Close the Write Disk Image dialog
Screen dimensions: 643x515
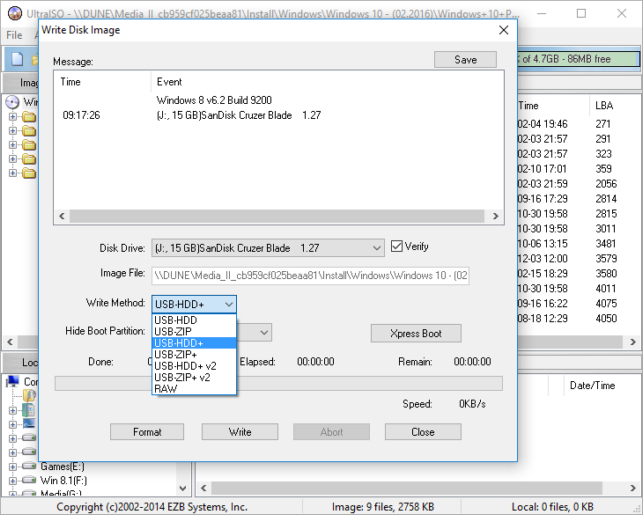[504, 30]
